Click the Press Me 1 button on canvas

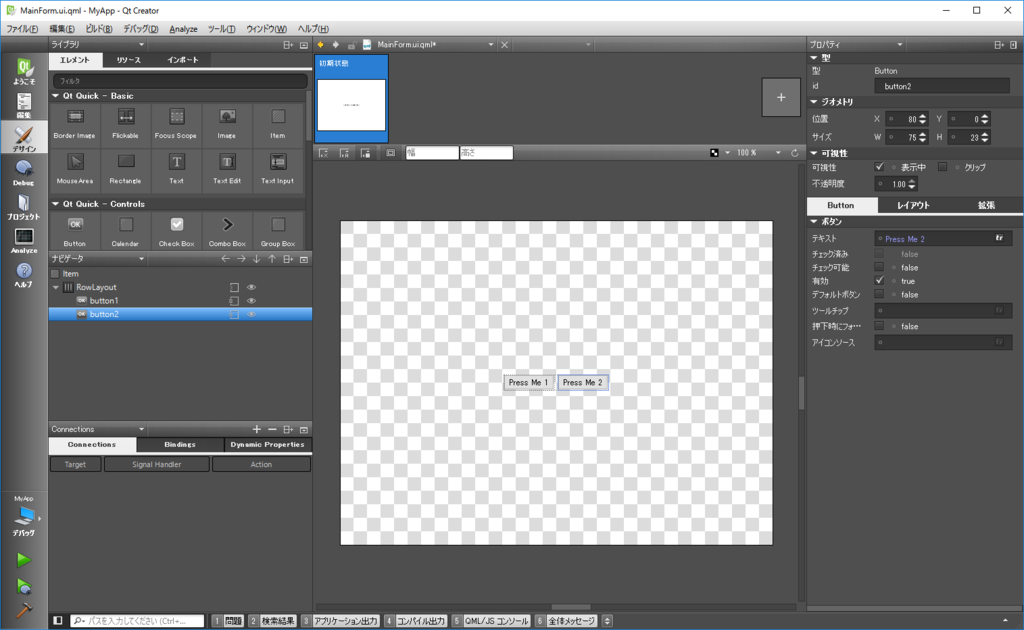click(528, 383)
